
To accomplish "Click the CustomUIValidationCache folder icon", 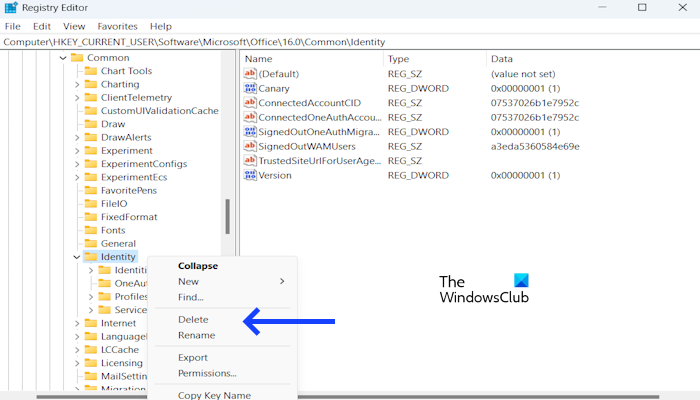I will pyautogui.click(x=91, y=111).
